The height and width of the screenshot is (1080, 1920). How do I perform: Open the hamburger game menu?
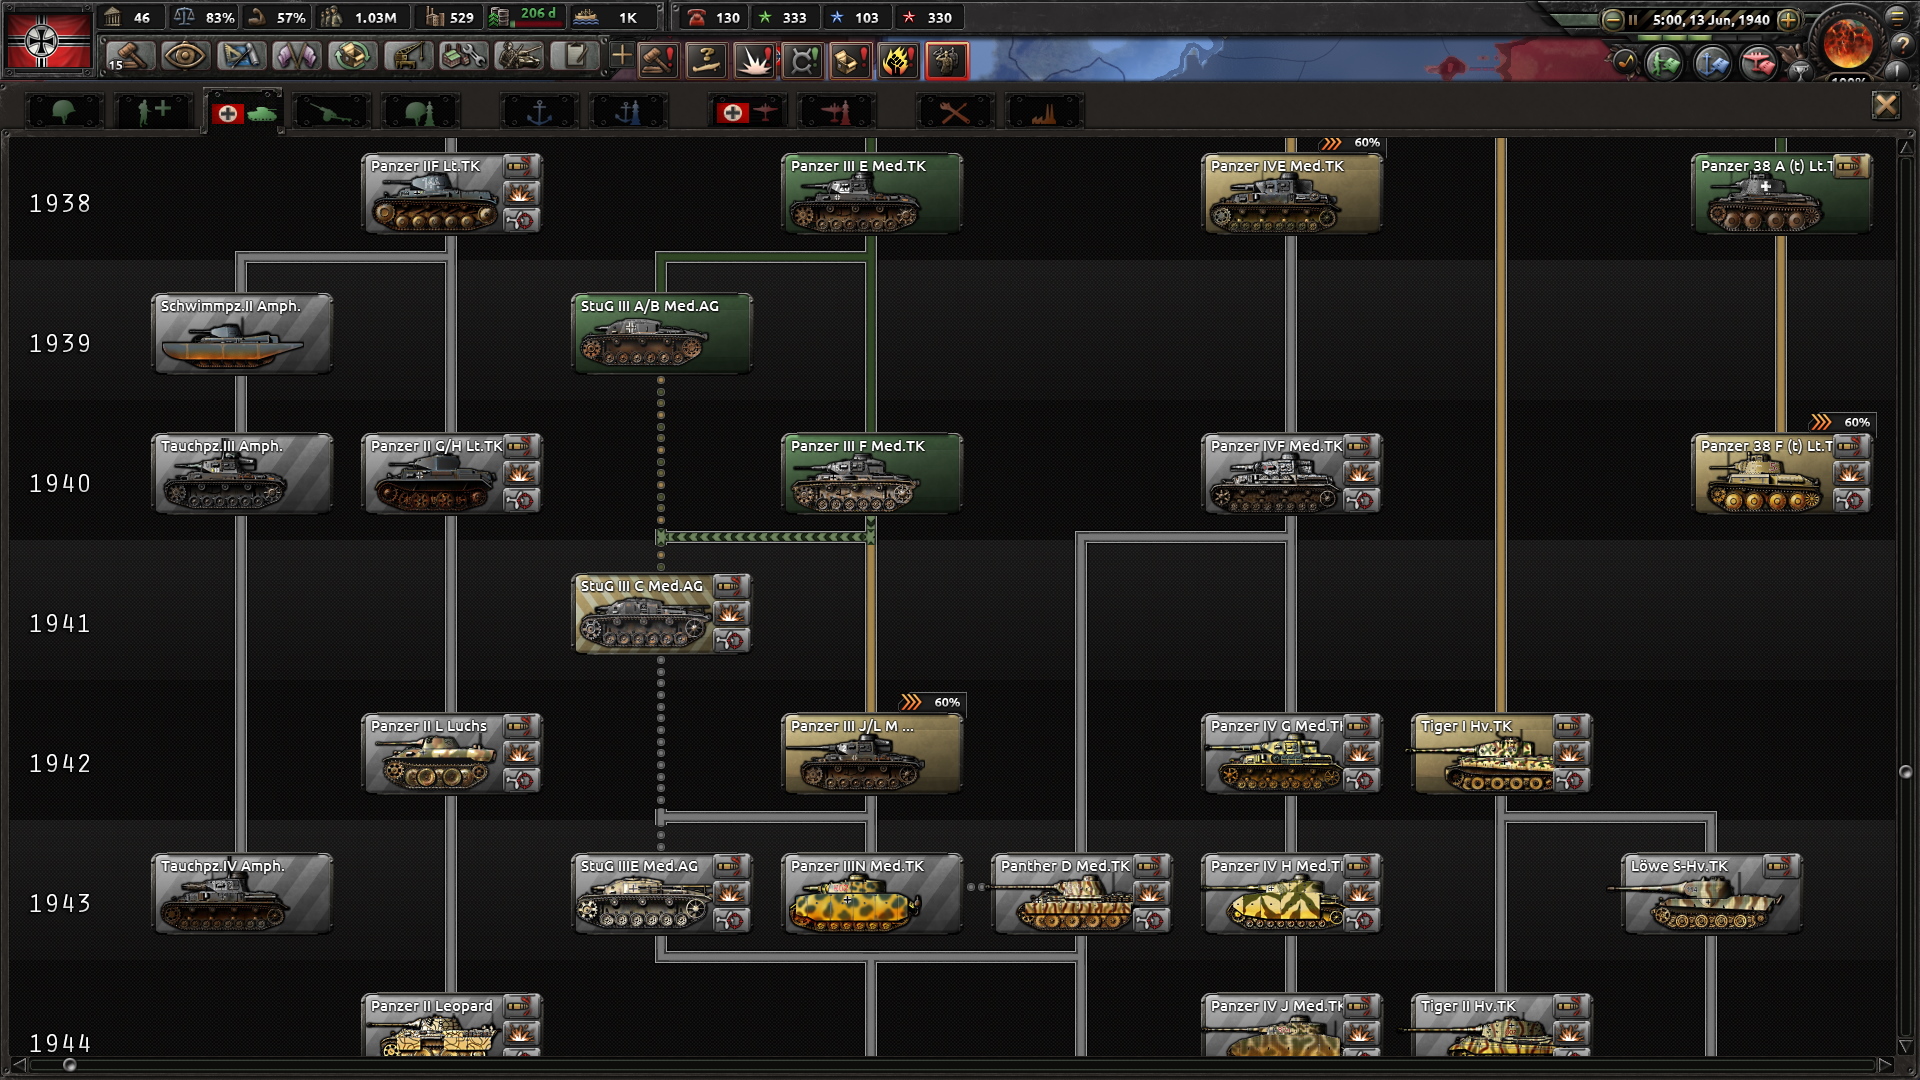[x=1895, y=17]
